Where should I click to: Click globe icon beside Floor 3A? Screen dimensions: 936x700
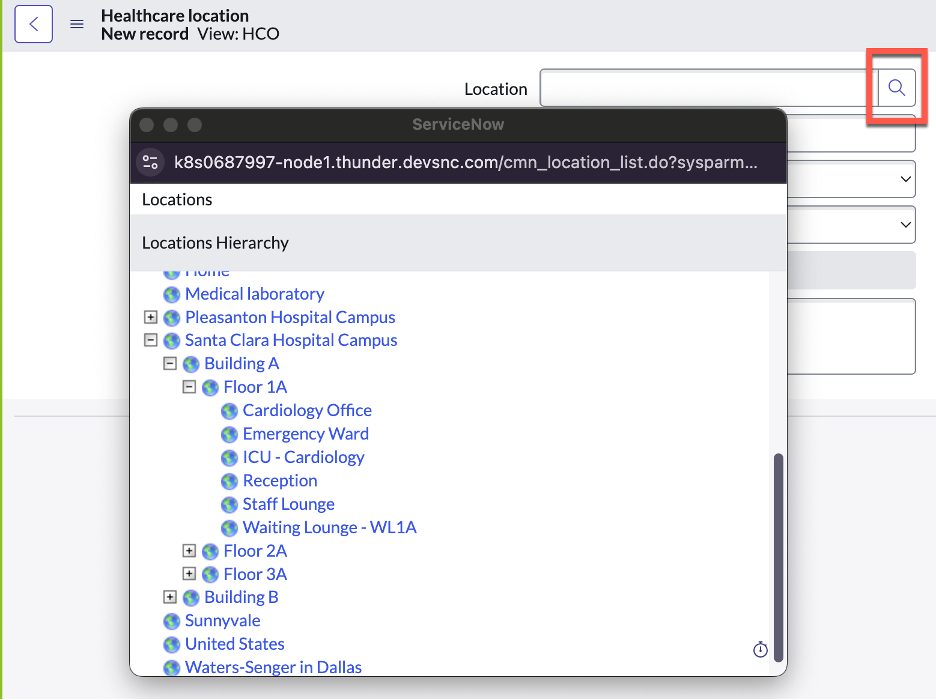210,575
